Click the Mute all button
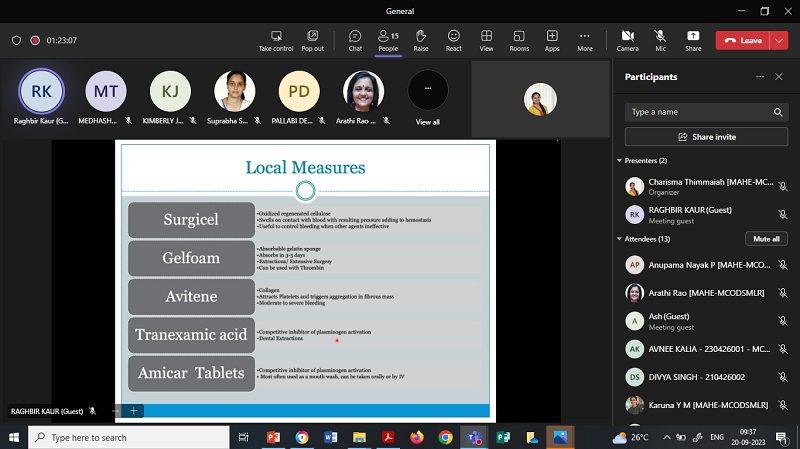Screen dimensions: 800x449 pos(766,239)
